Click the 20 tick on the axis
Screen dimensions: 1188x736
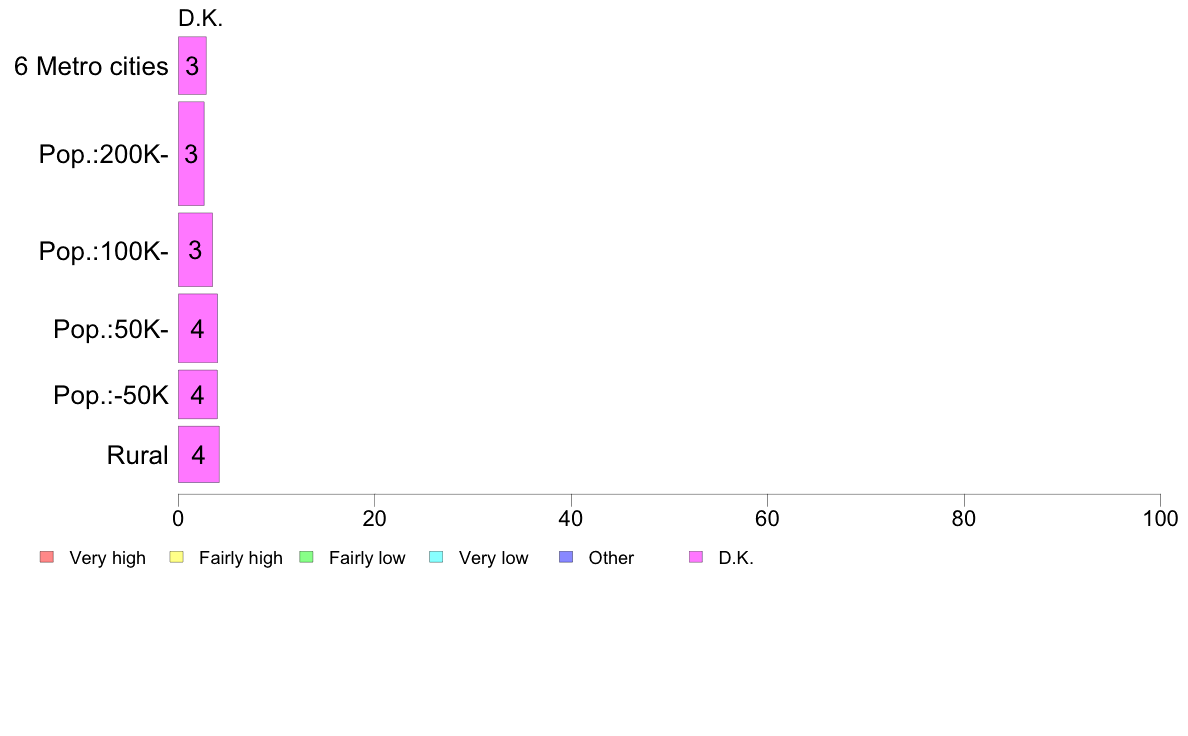coord(374,518)
